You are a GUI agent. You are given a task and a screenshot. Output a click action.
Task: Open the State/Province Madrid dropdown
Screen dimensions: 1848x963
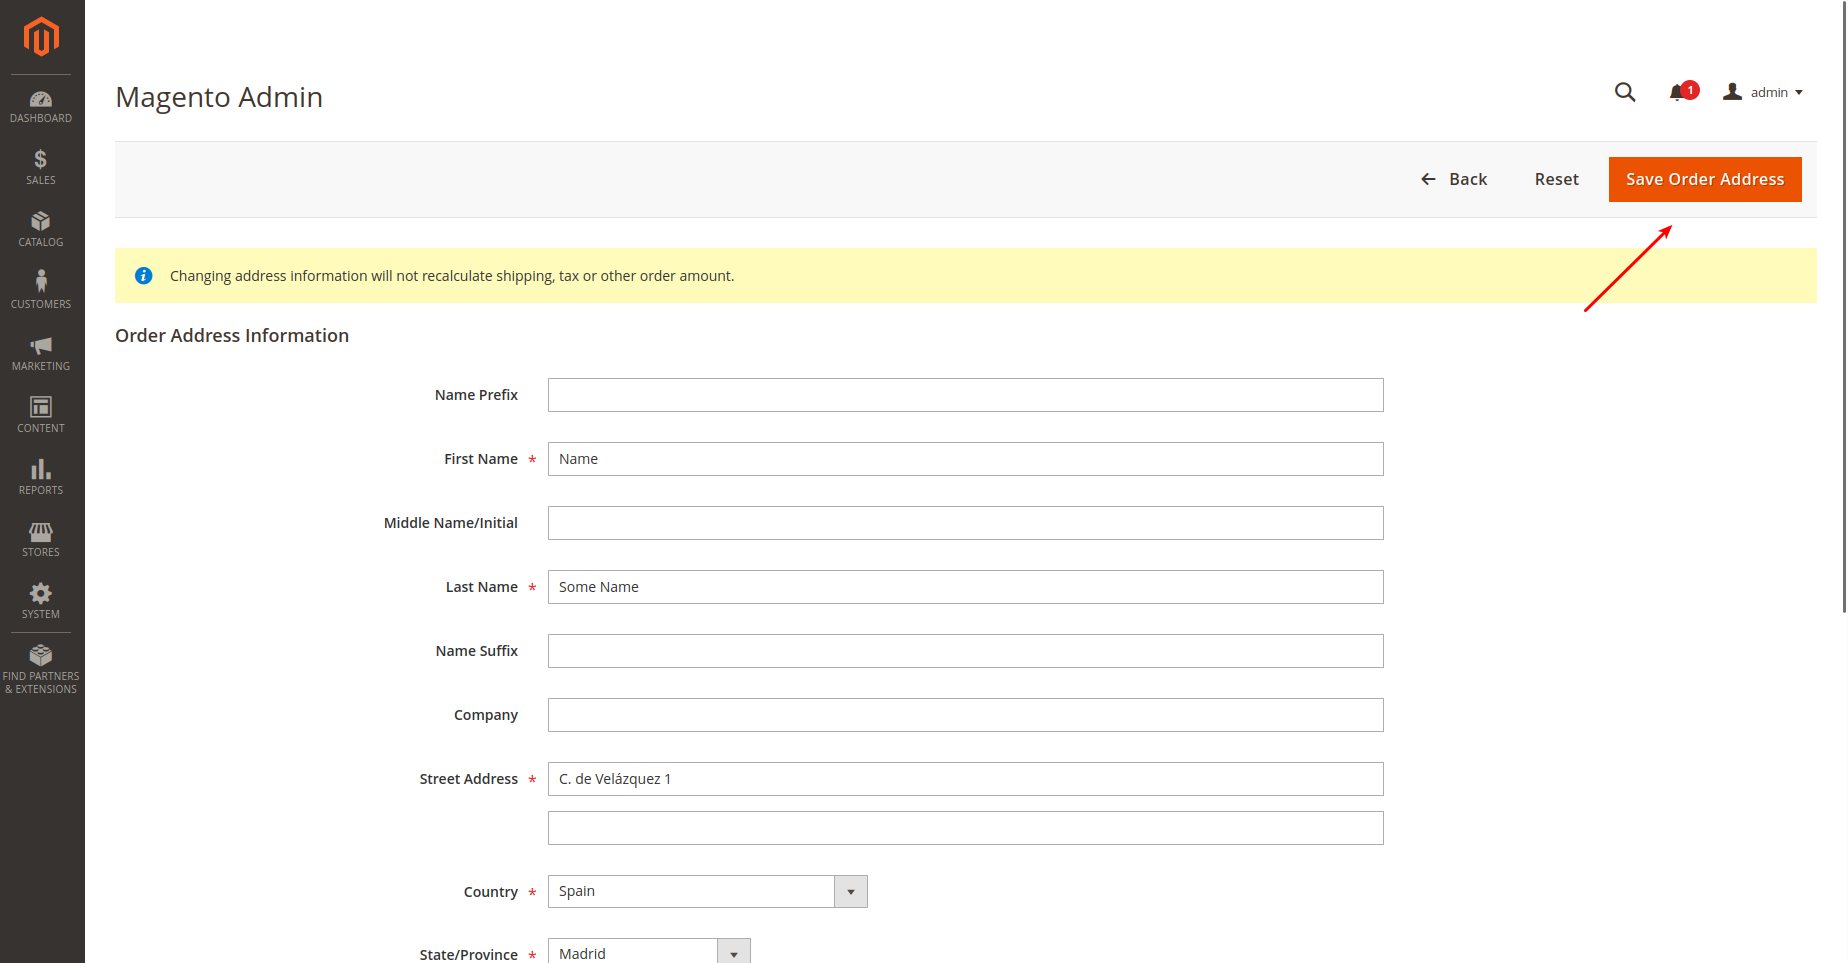649,952
